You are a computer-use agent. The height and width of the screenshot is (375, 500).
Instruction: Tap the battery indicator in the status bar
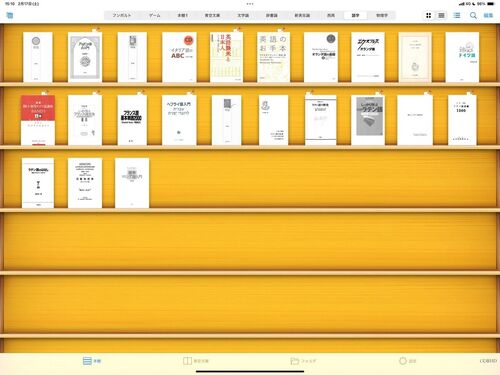(491, 4)
